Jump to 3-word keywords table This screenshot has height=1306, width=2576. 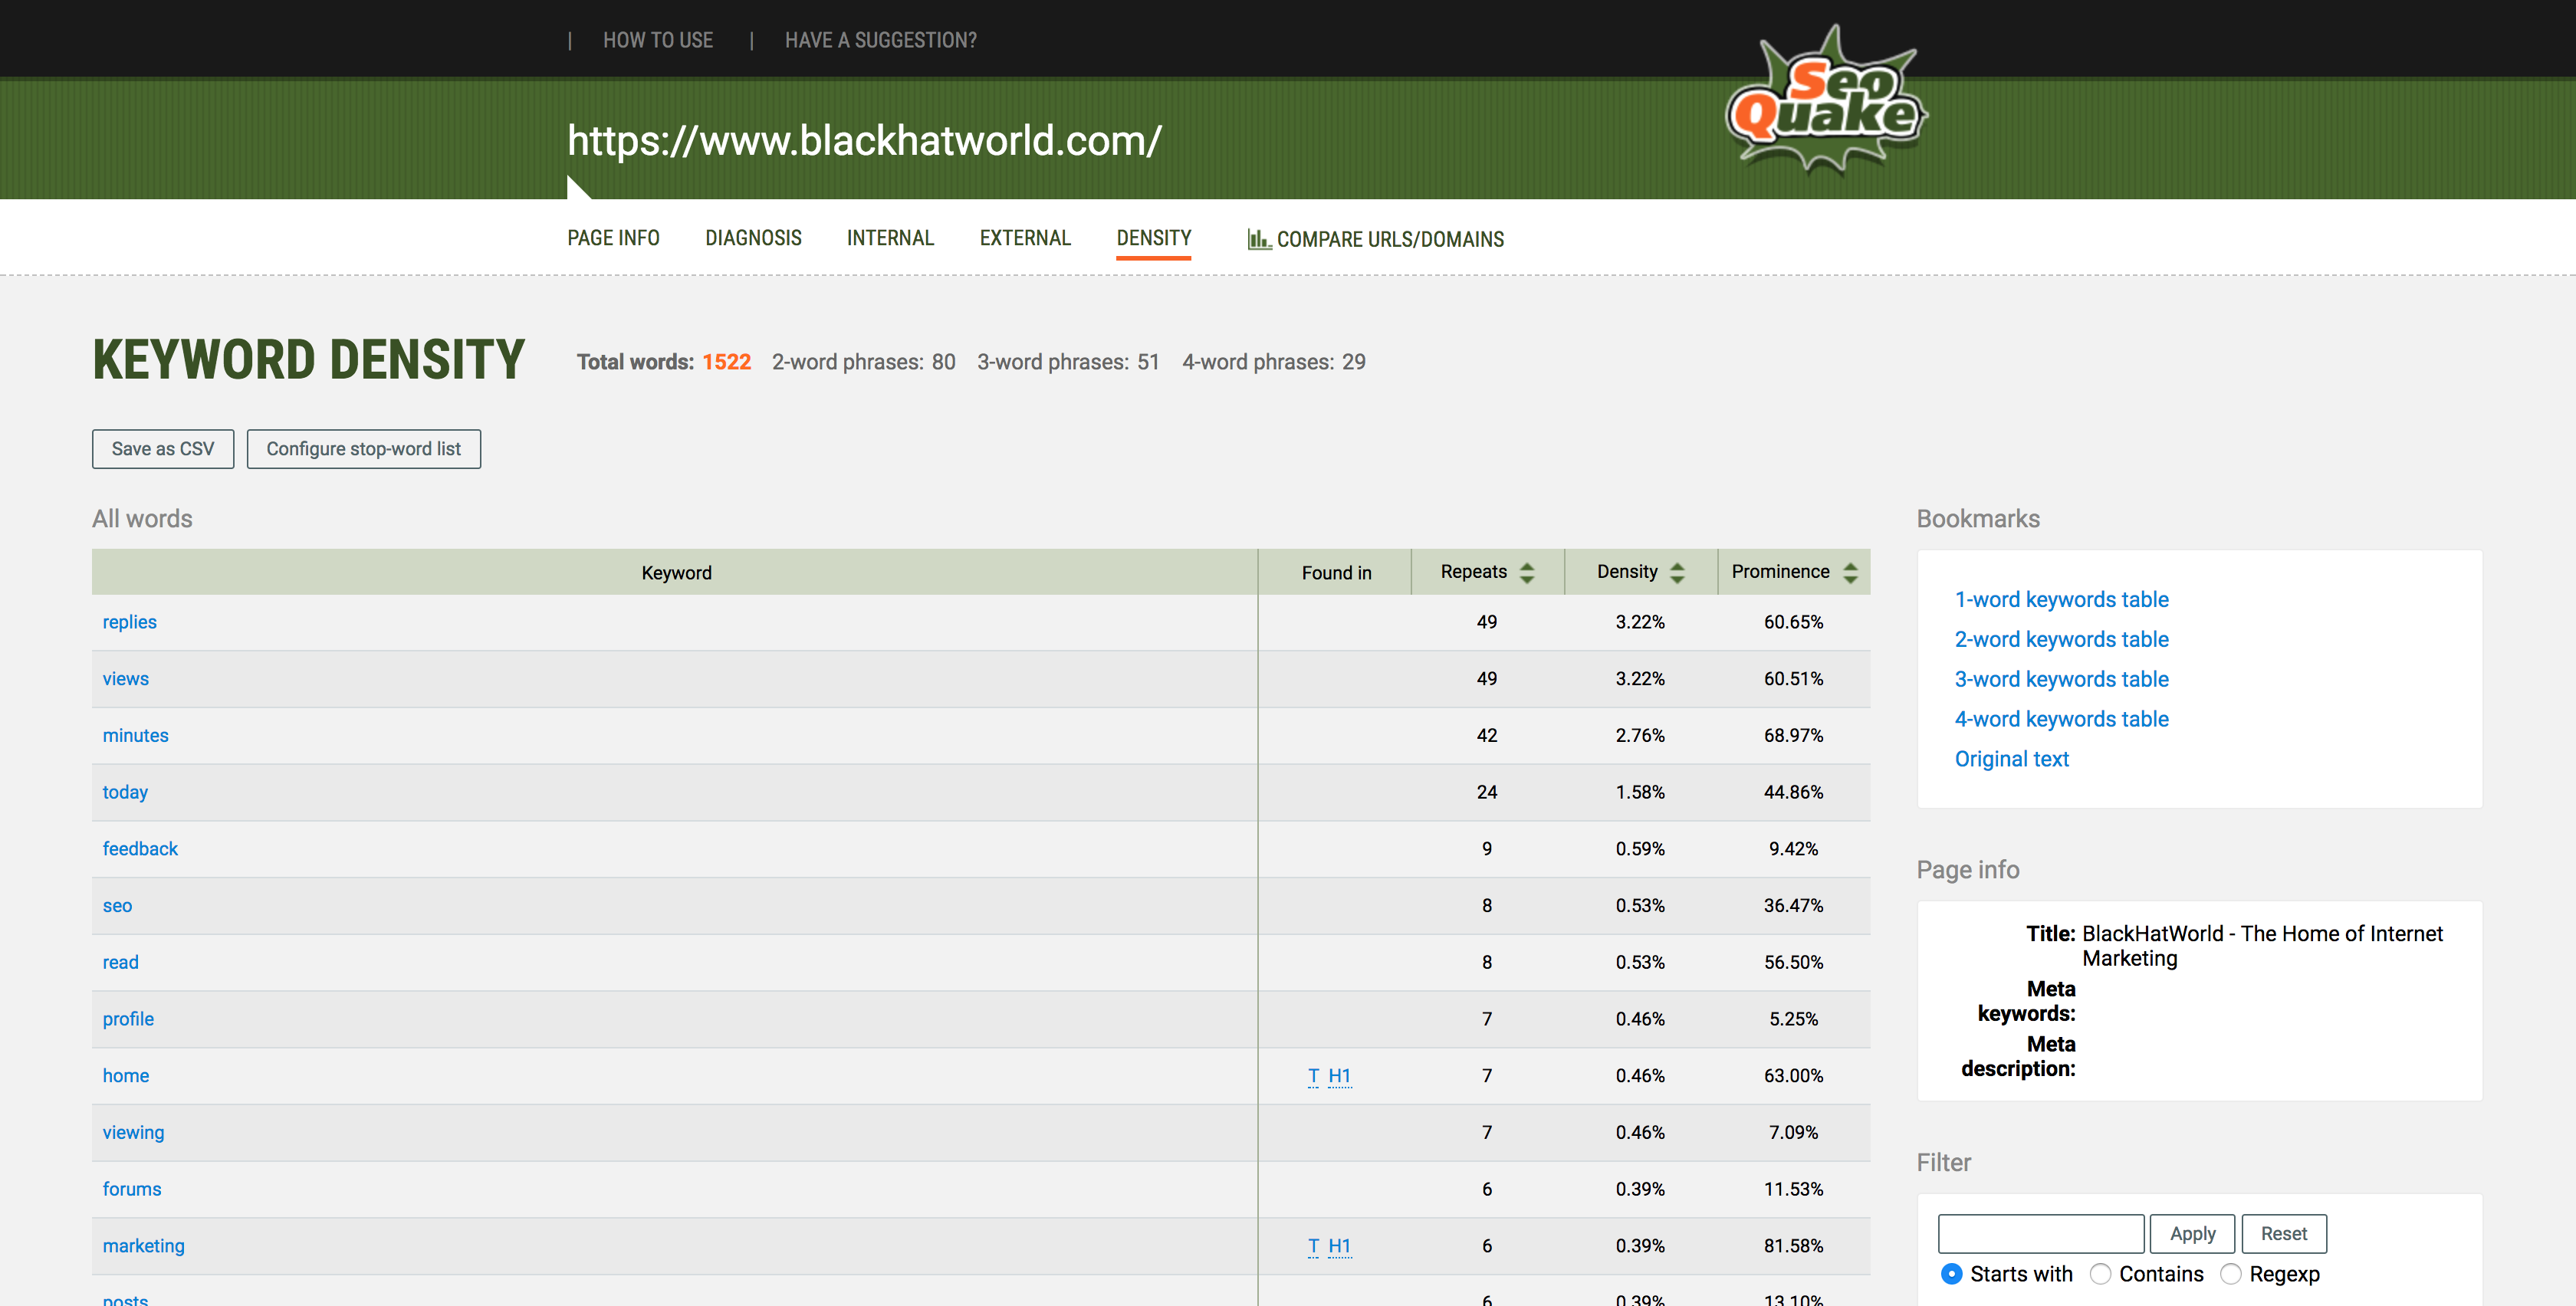(x=2062, y=679)
